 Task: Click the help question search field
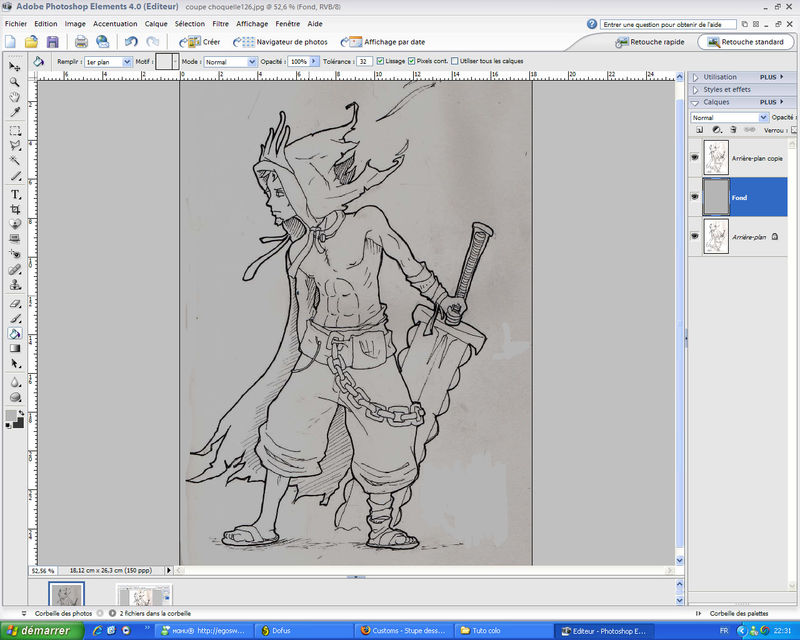[x=668, y=24]
